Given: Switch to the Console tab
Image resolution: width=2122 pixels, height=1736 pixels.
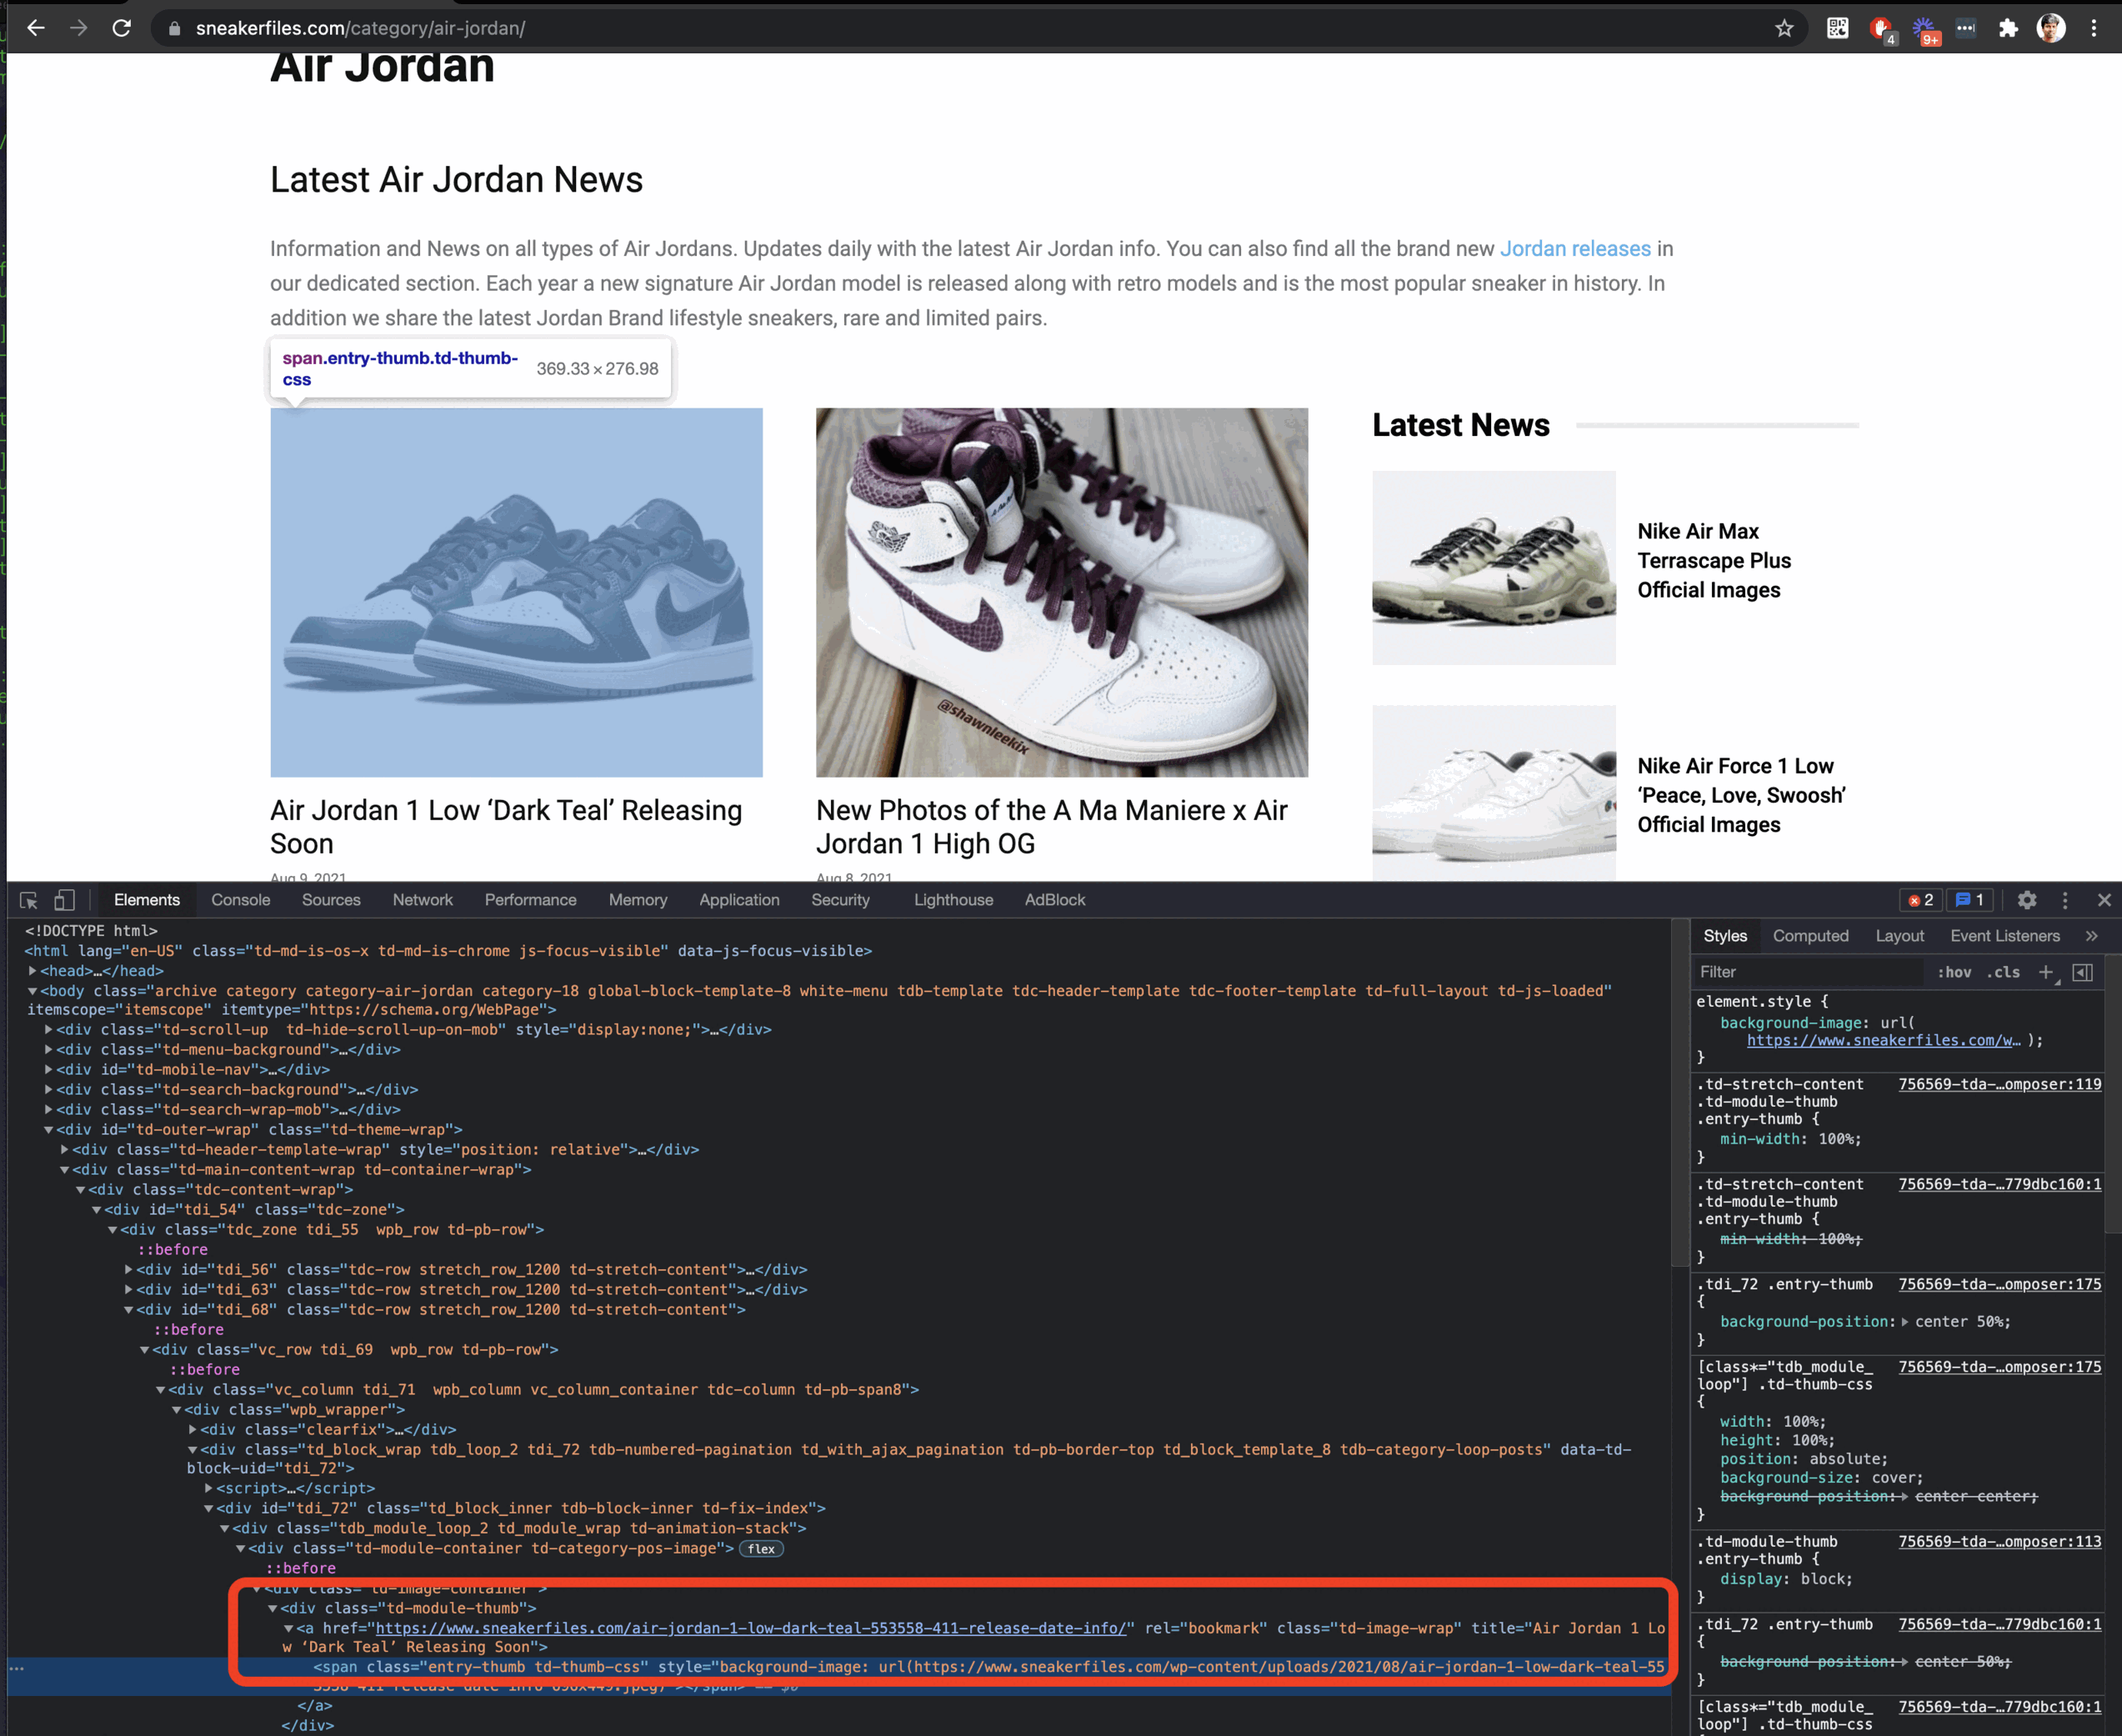Looking at the screenshot, I should [241, 900].
